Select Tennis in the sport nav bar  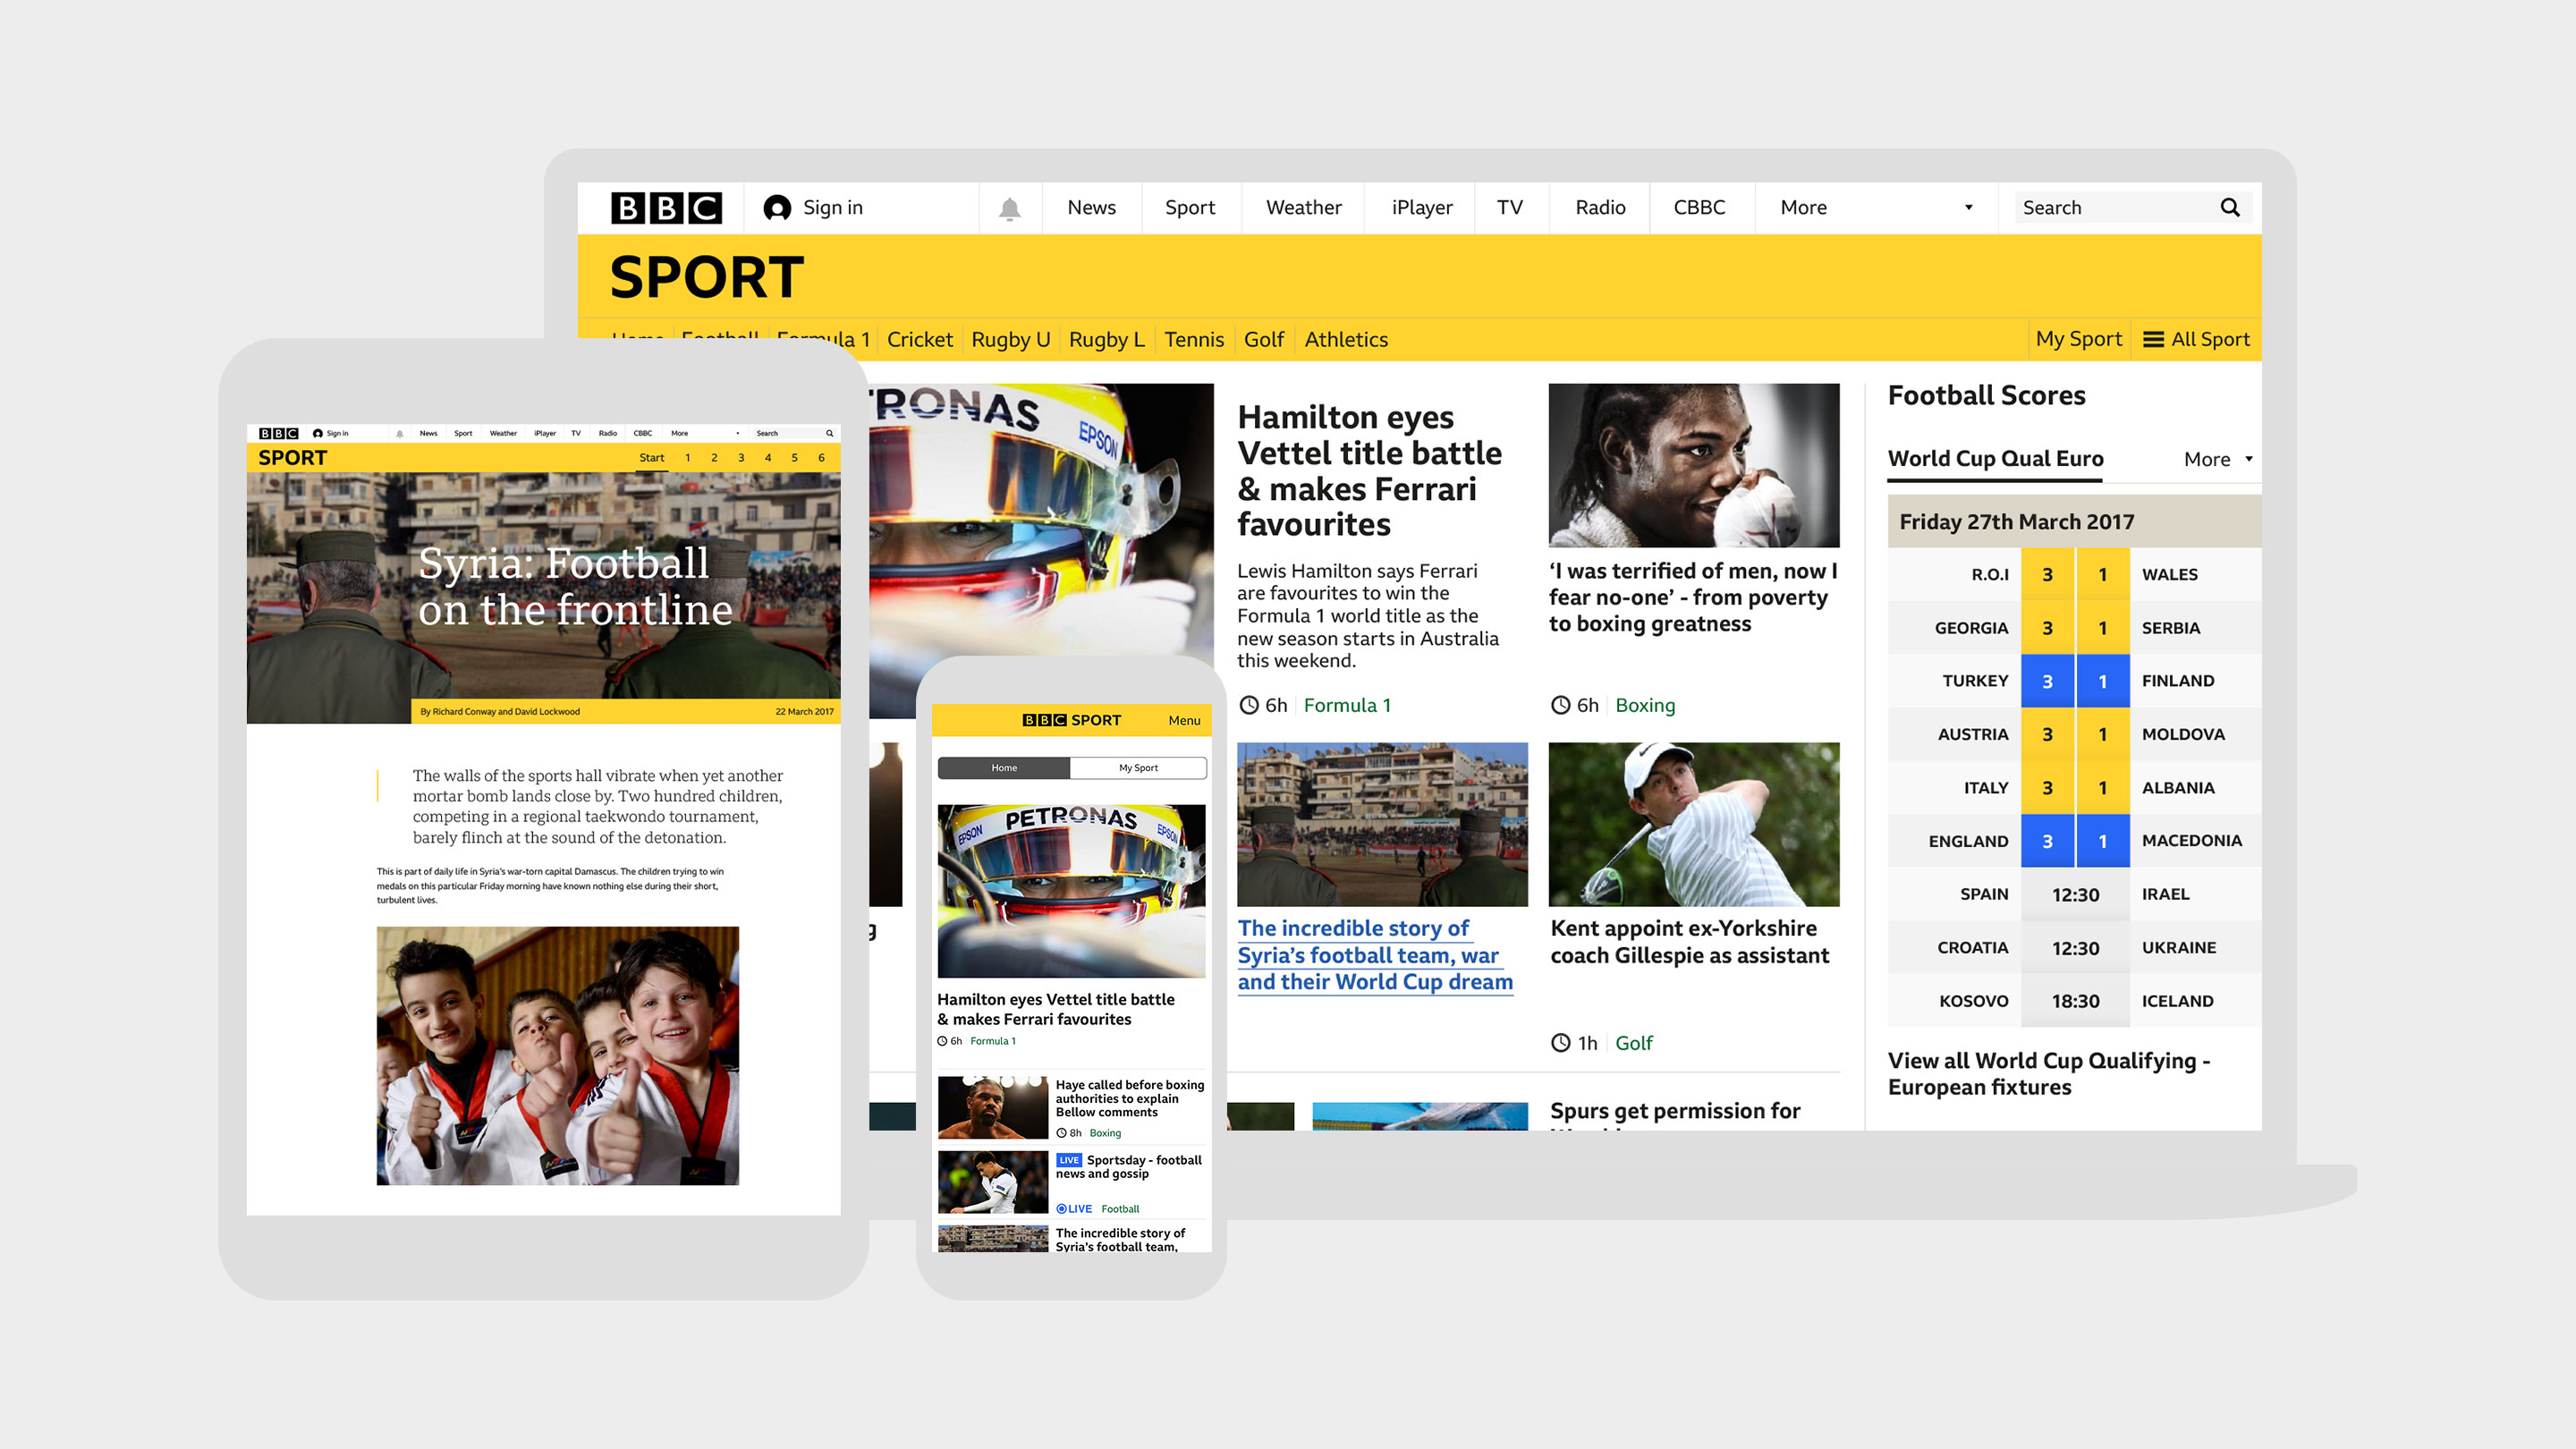tap(1194, 340)
